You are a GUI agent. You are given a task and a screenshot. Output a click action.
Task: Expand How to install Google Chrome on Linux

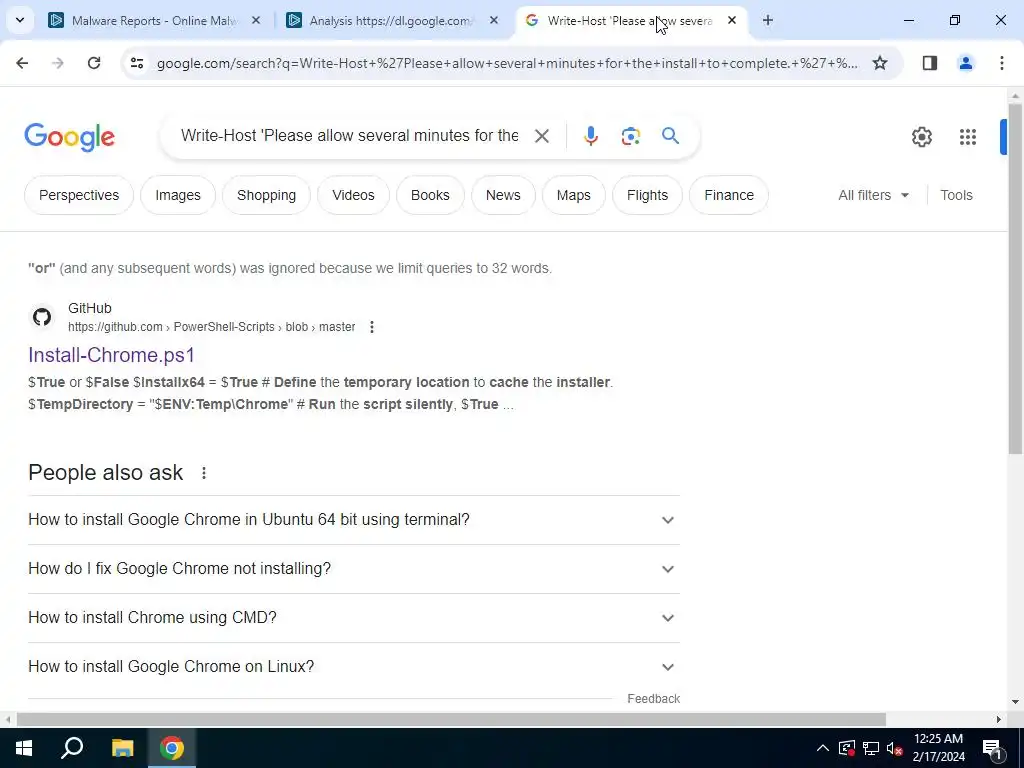354,667
